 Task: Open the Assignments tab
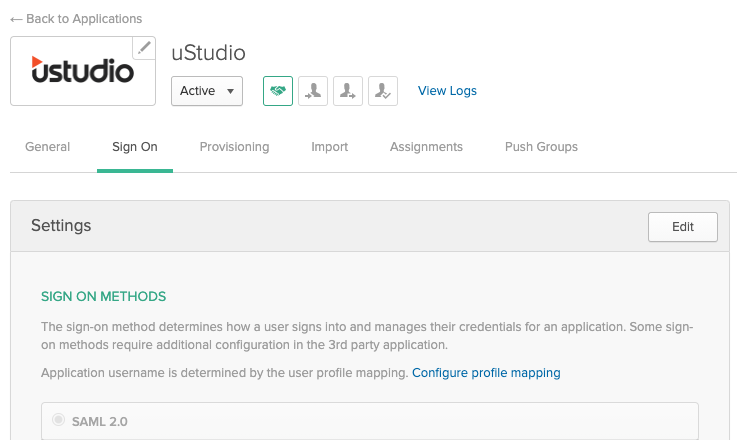pyautogui.click(x=426, y=147)
